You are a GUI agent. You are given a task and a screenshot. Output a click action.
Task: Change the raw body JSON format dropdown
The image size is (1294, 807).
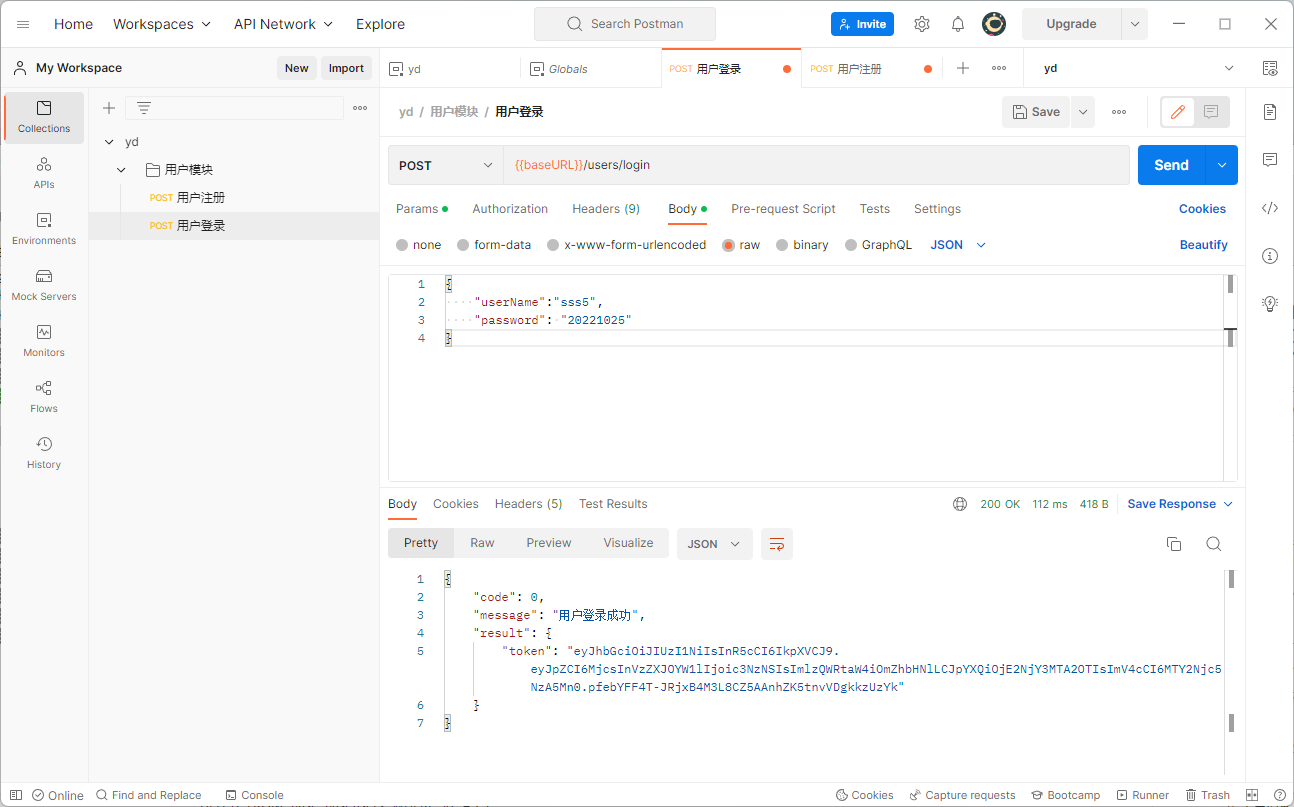(959, 245)
